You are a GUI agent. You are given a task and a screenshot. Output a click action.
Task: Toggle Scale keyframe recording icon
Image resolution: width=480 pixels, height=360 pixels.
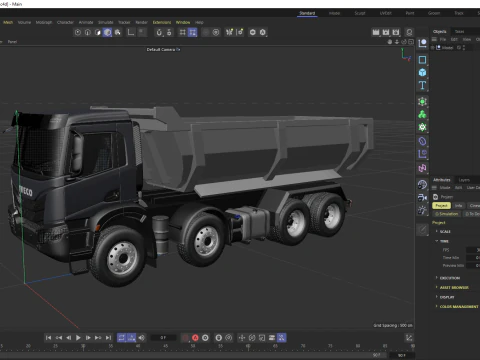262,338
